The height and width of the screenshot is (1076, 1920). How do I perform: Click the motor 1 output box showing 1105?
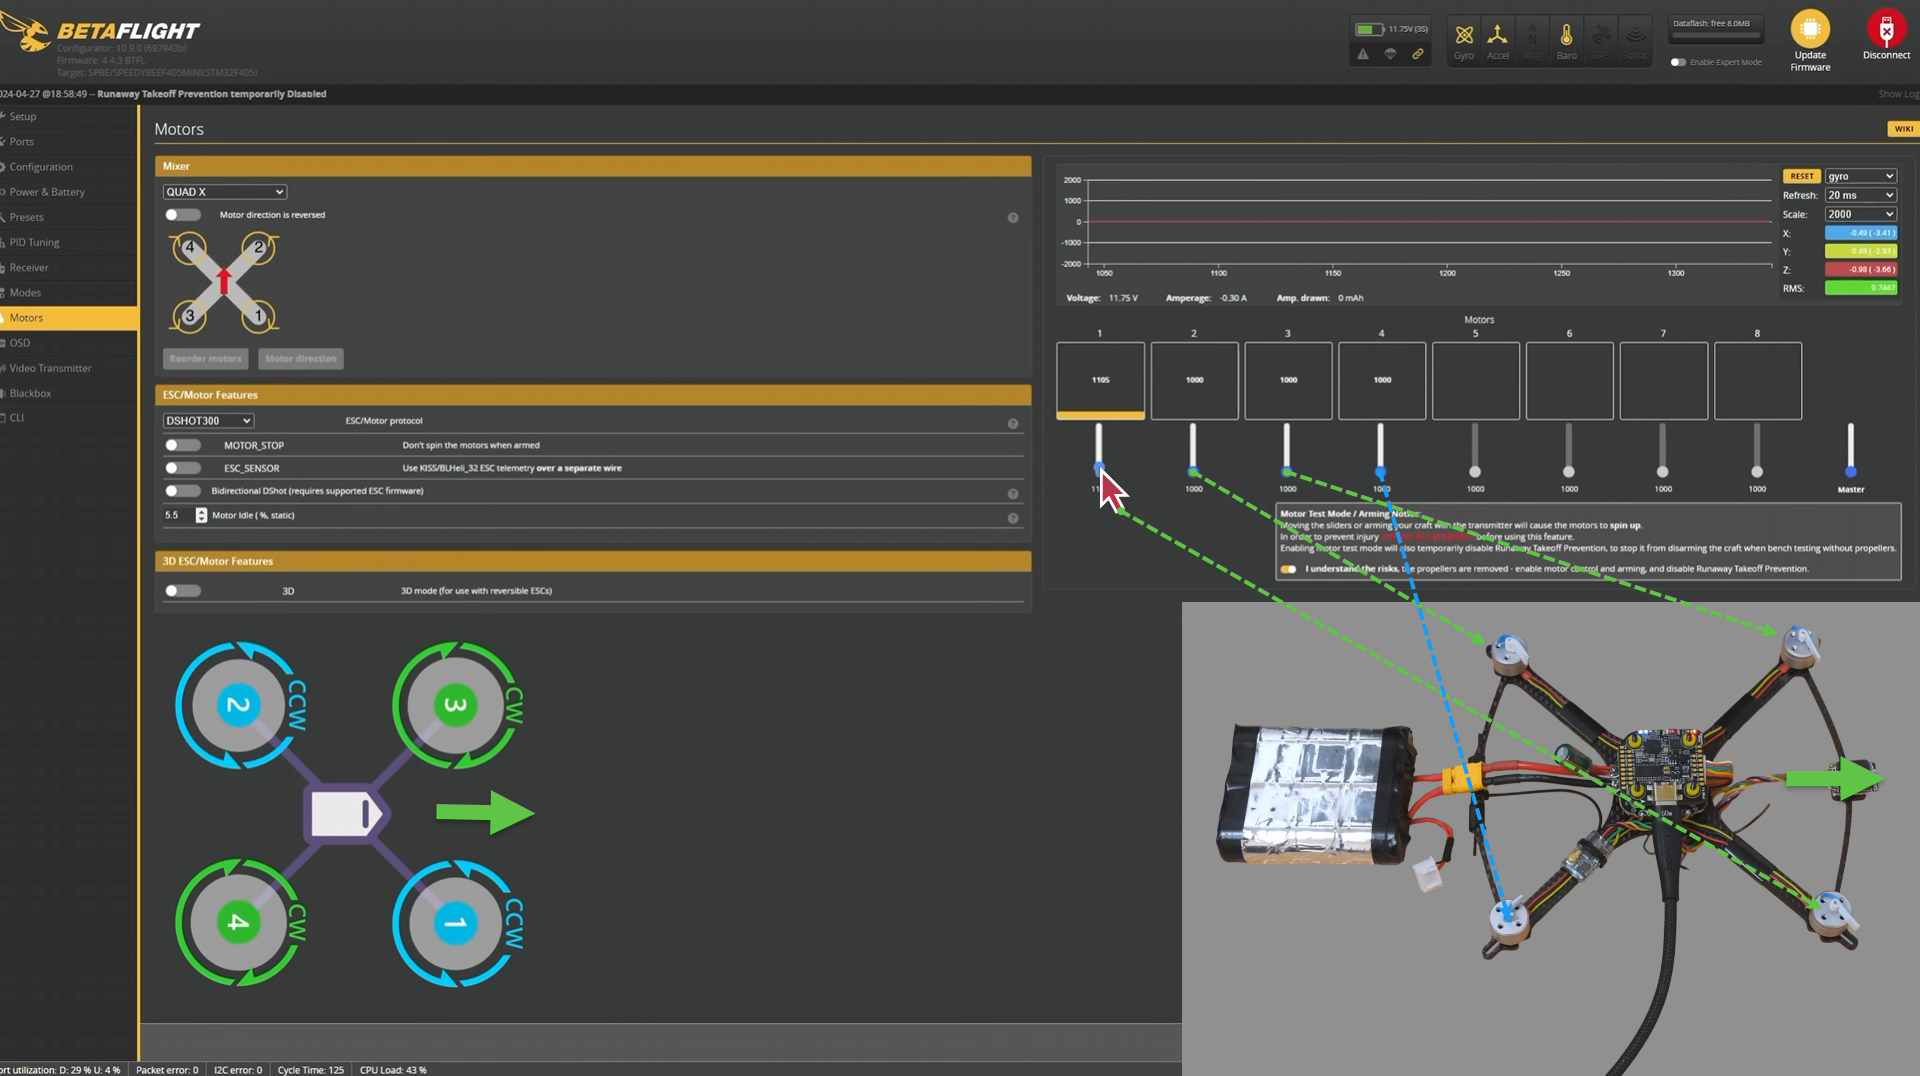coord(1100,380)
